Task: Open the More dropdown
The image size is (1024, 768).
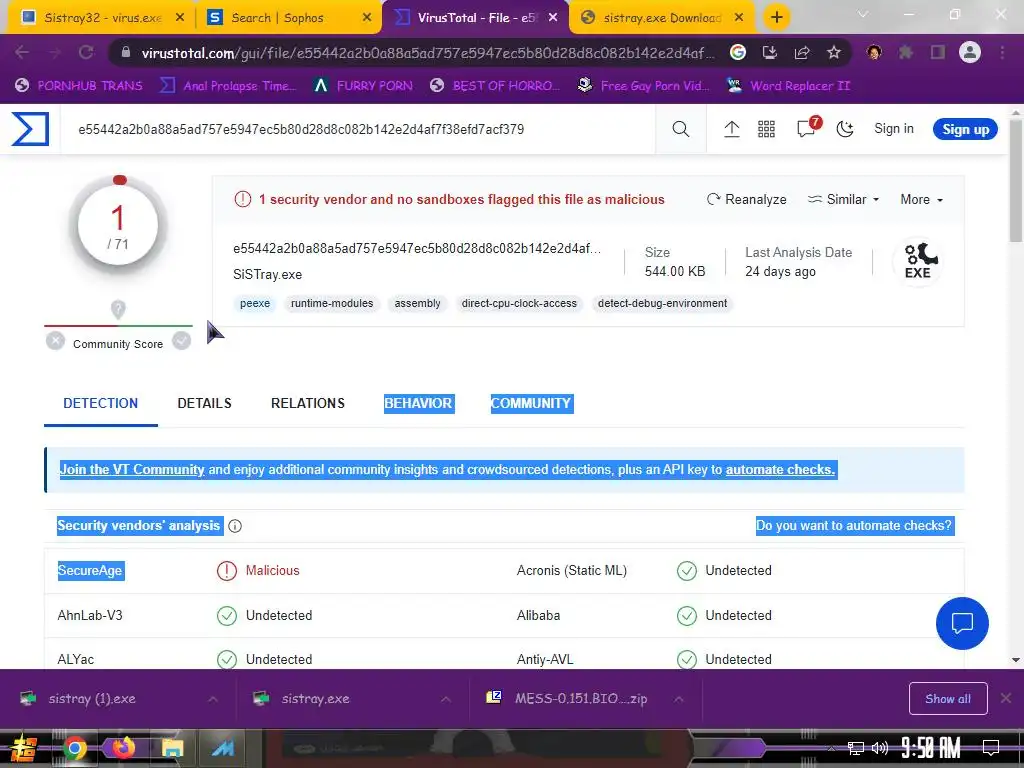Action: [921, 199]
